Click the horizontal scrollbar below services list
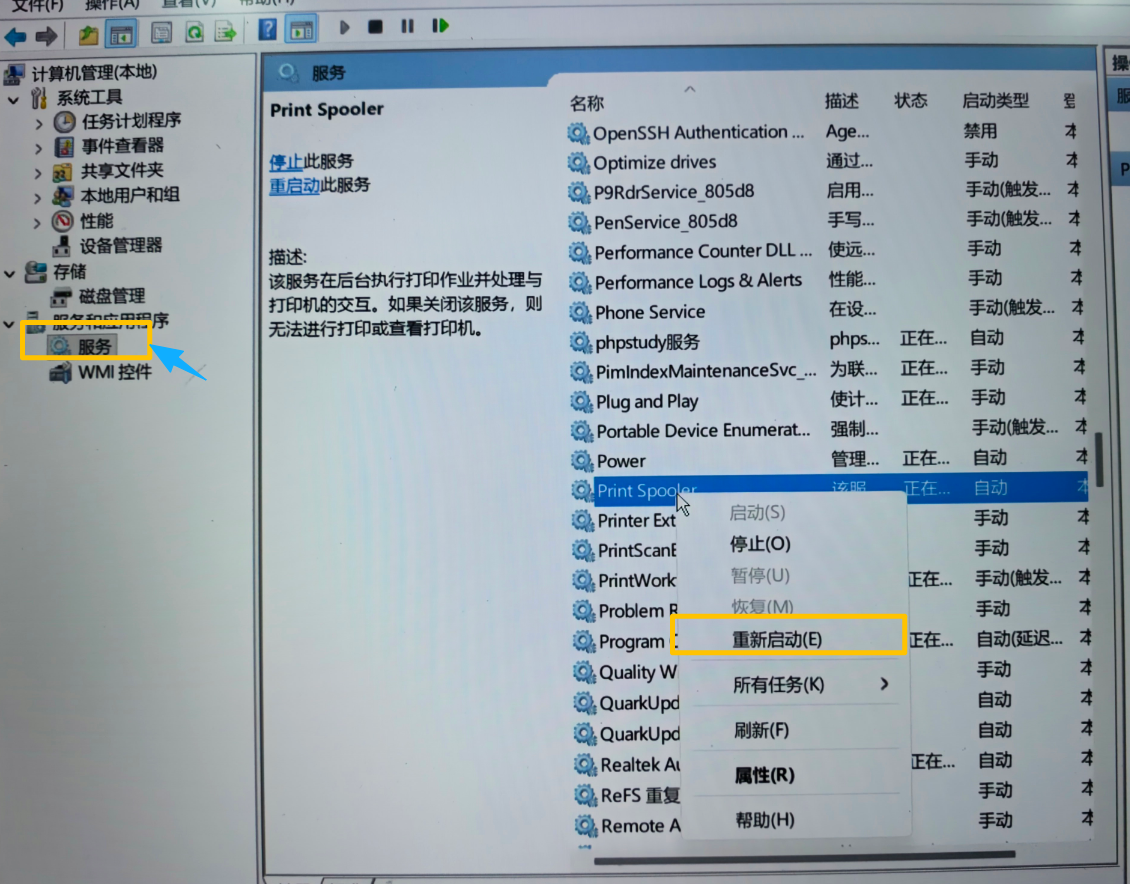This screenshot has height=884, width=1130. tap(804, 857)
